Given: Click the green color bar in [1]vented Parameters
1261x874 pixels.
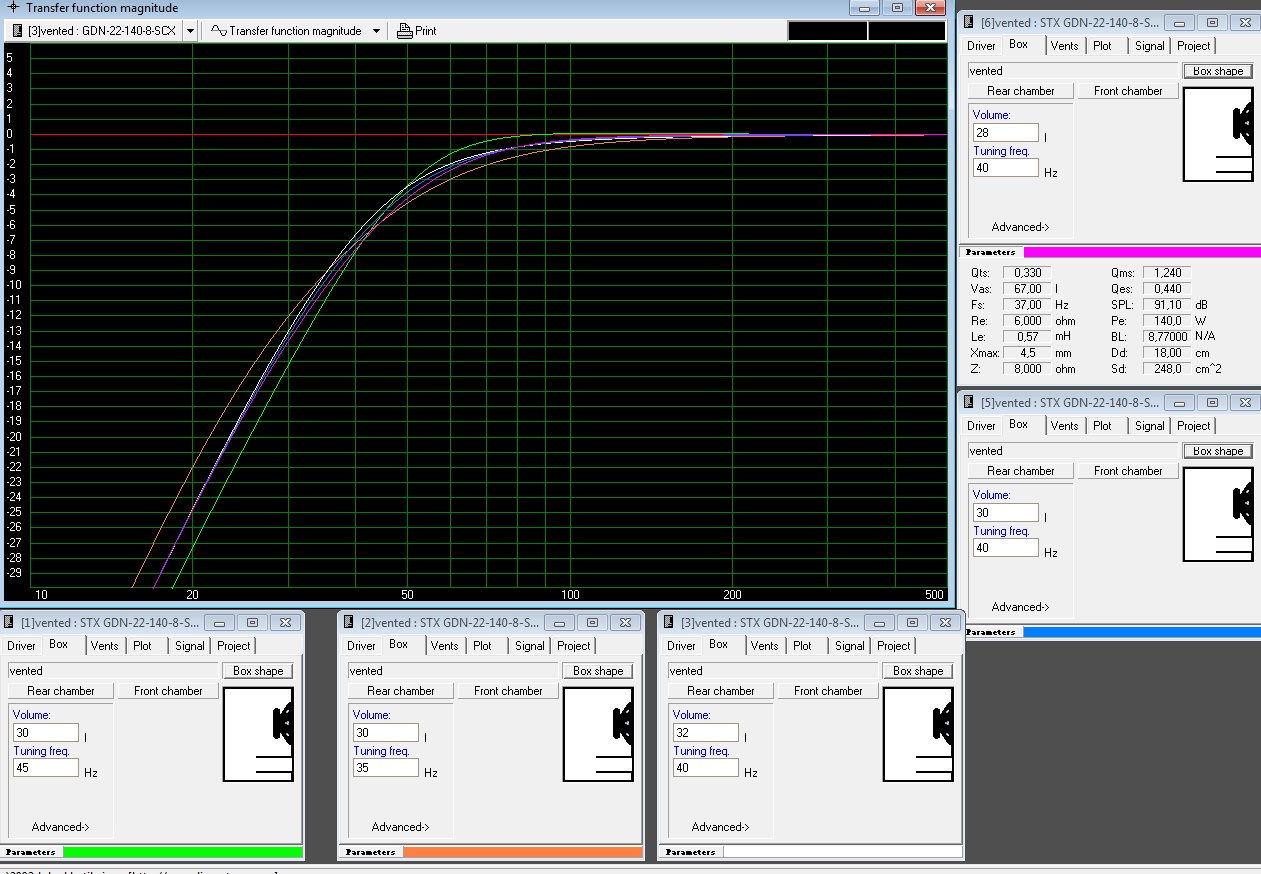Looking at the screenshot, I should 182,852.
